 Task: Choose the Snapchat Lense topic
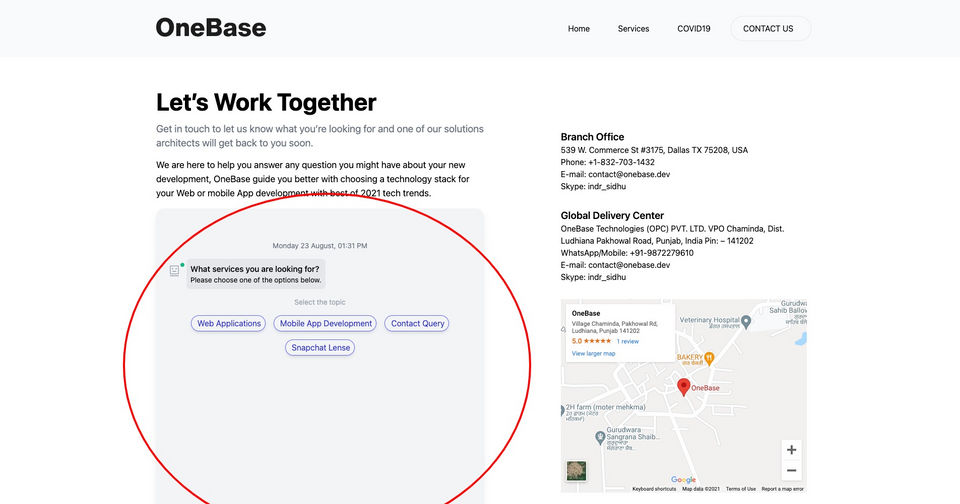pyautogui.click(x=320, y=347)
